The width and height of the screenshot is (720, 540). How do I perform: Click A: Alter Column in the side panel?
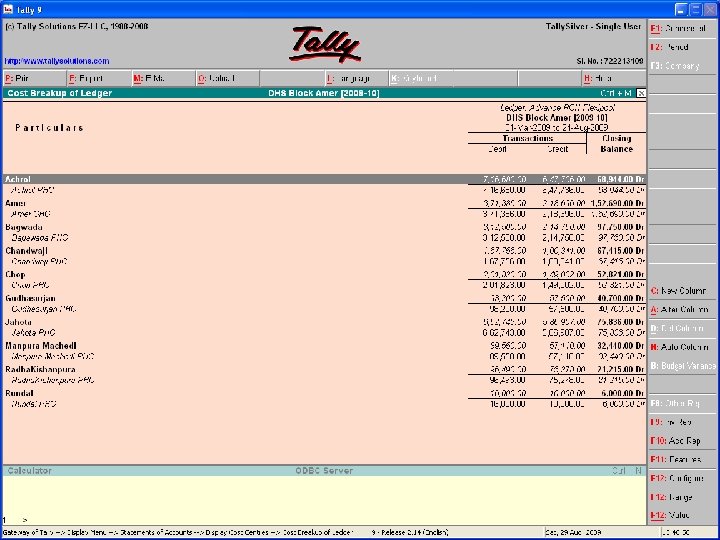[x=682, y=309]
